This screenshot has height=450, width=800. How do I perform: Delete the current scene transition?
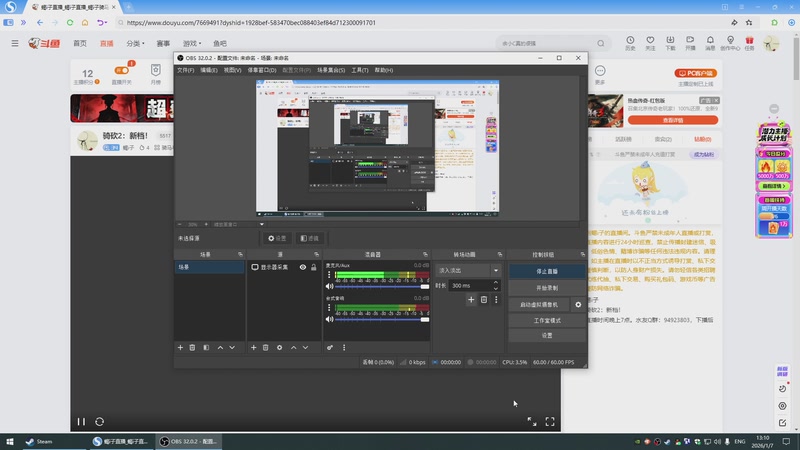coord(484,299)
